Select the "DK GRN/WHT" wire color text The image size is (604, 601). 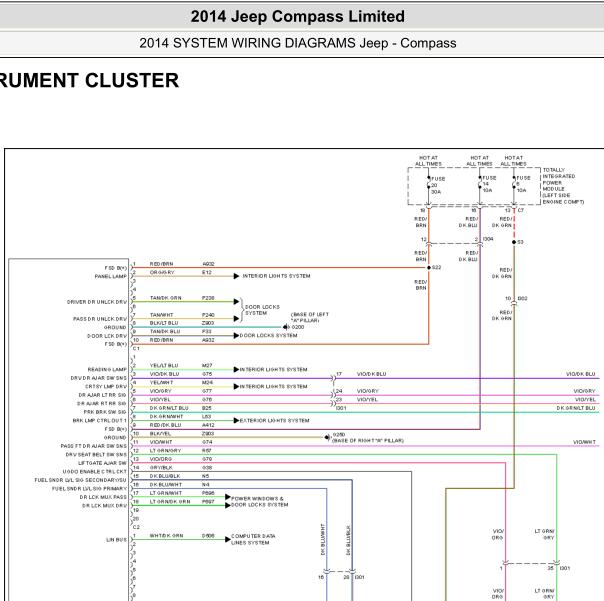coord(166,416)
